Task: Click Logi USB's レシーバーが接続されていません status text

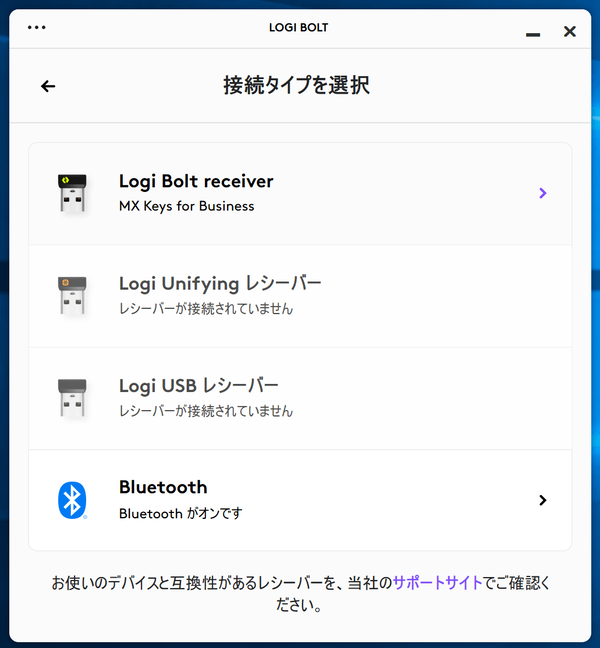Action: coord(206,411)
